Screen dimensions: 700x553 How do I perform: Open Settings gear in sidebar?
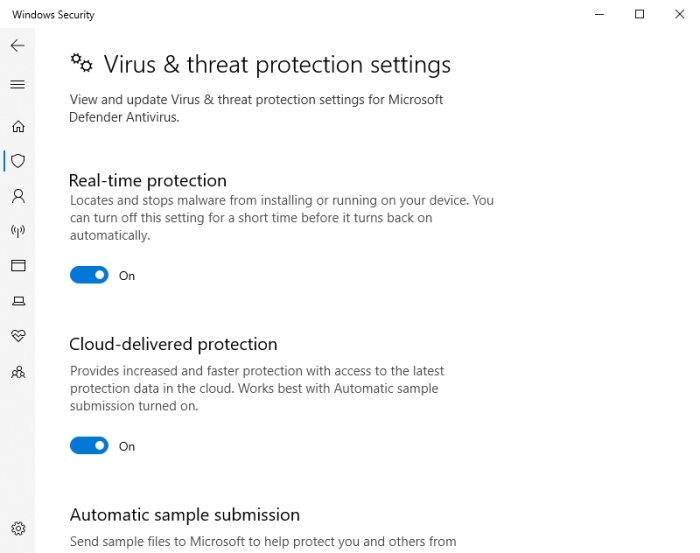(x=18, y=528)
